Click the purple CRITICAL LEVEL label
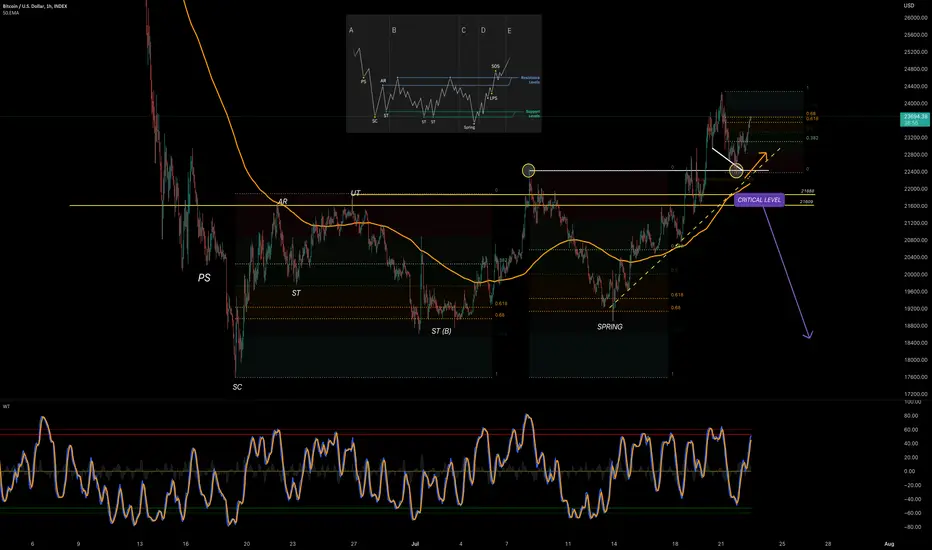 pyautogui.click(x=759, y=200)
